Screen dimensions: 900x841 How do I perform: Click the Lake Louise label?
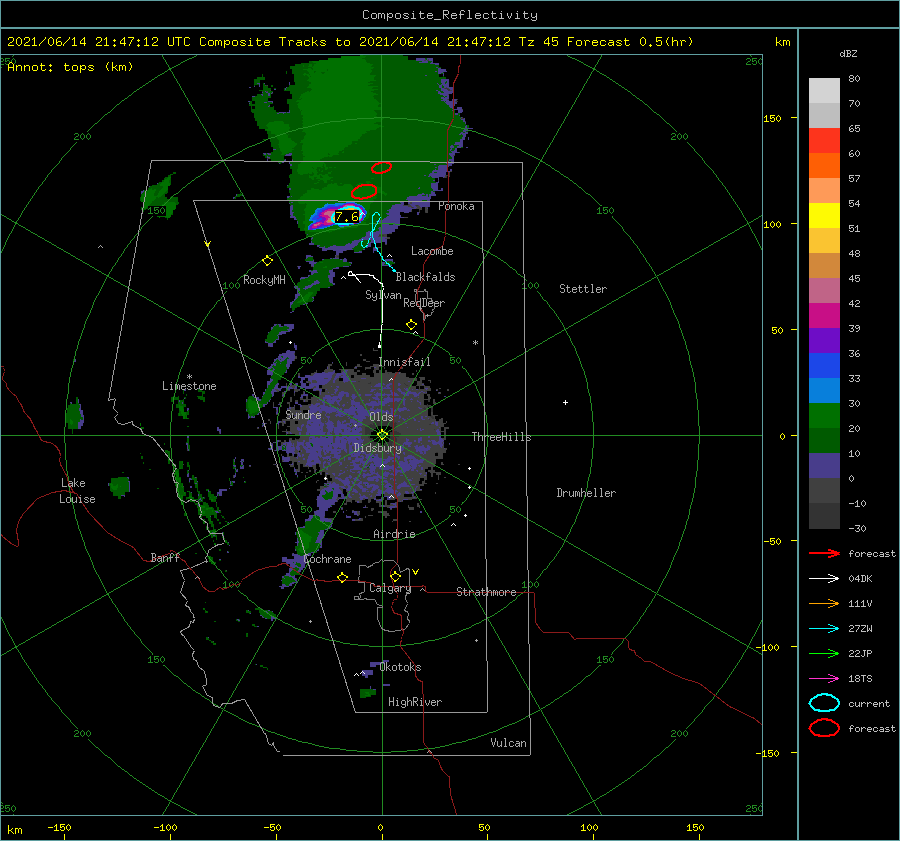click(x=78, y=491)
